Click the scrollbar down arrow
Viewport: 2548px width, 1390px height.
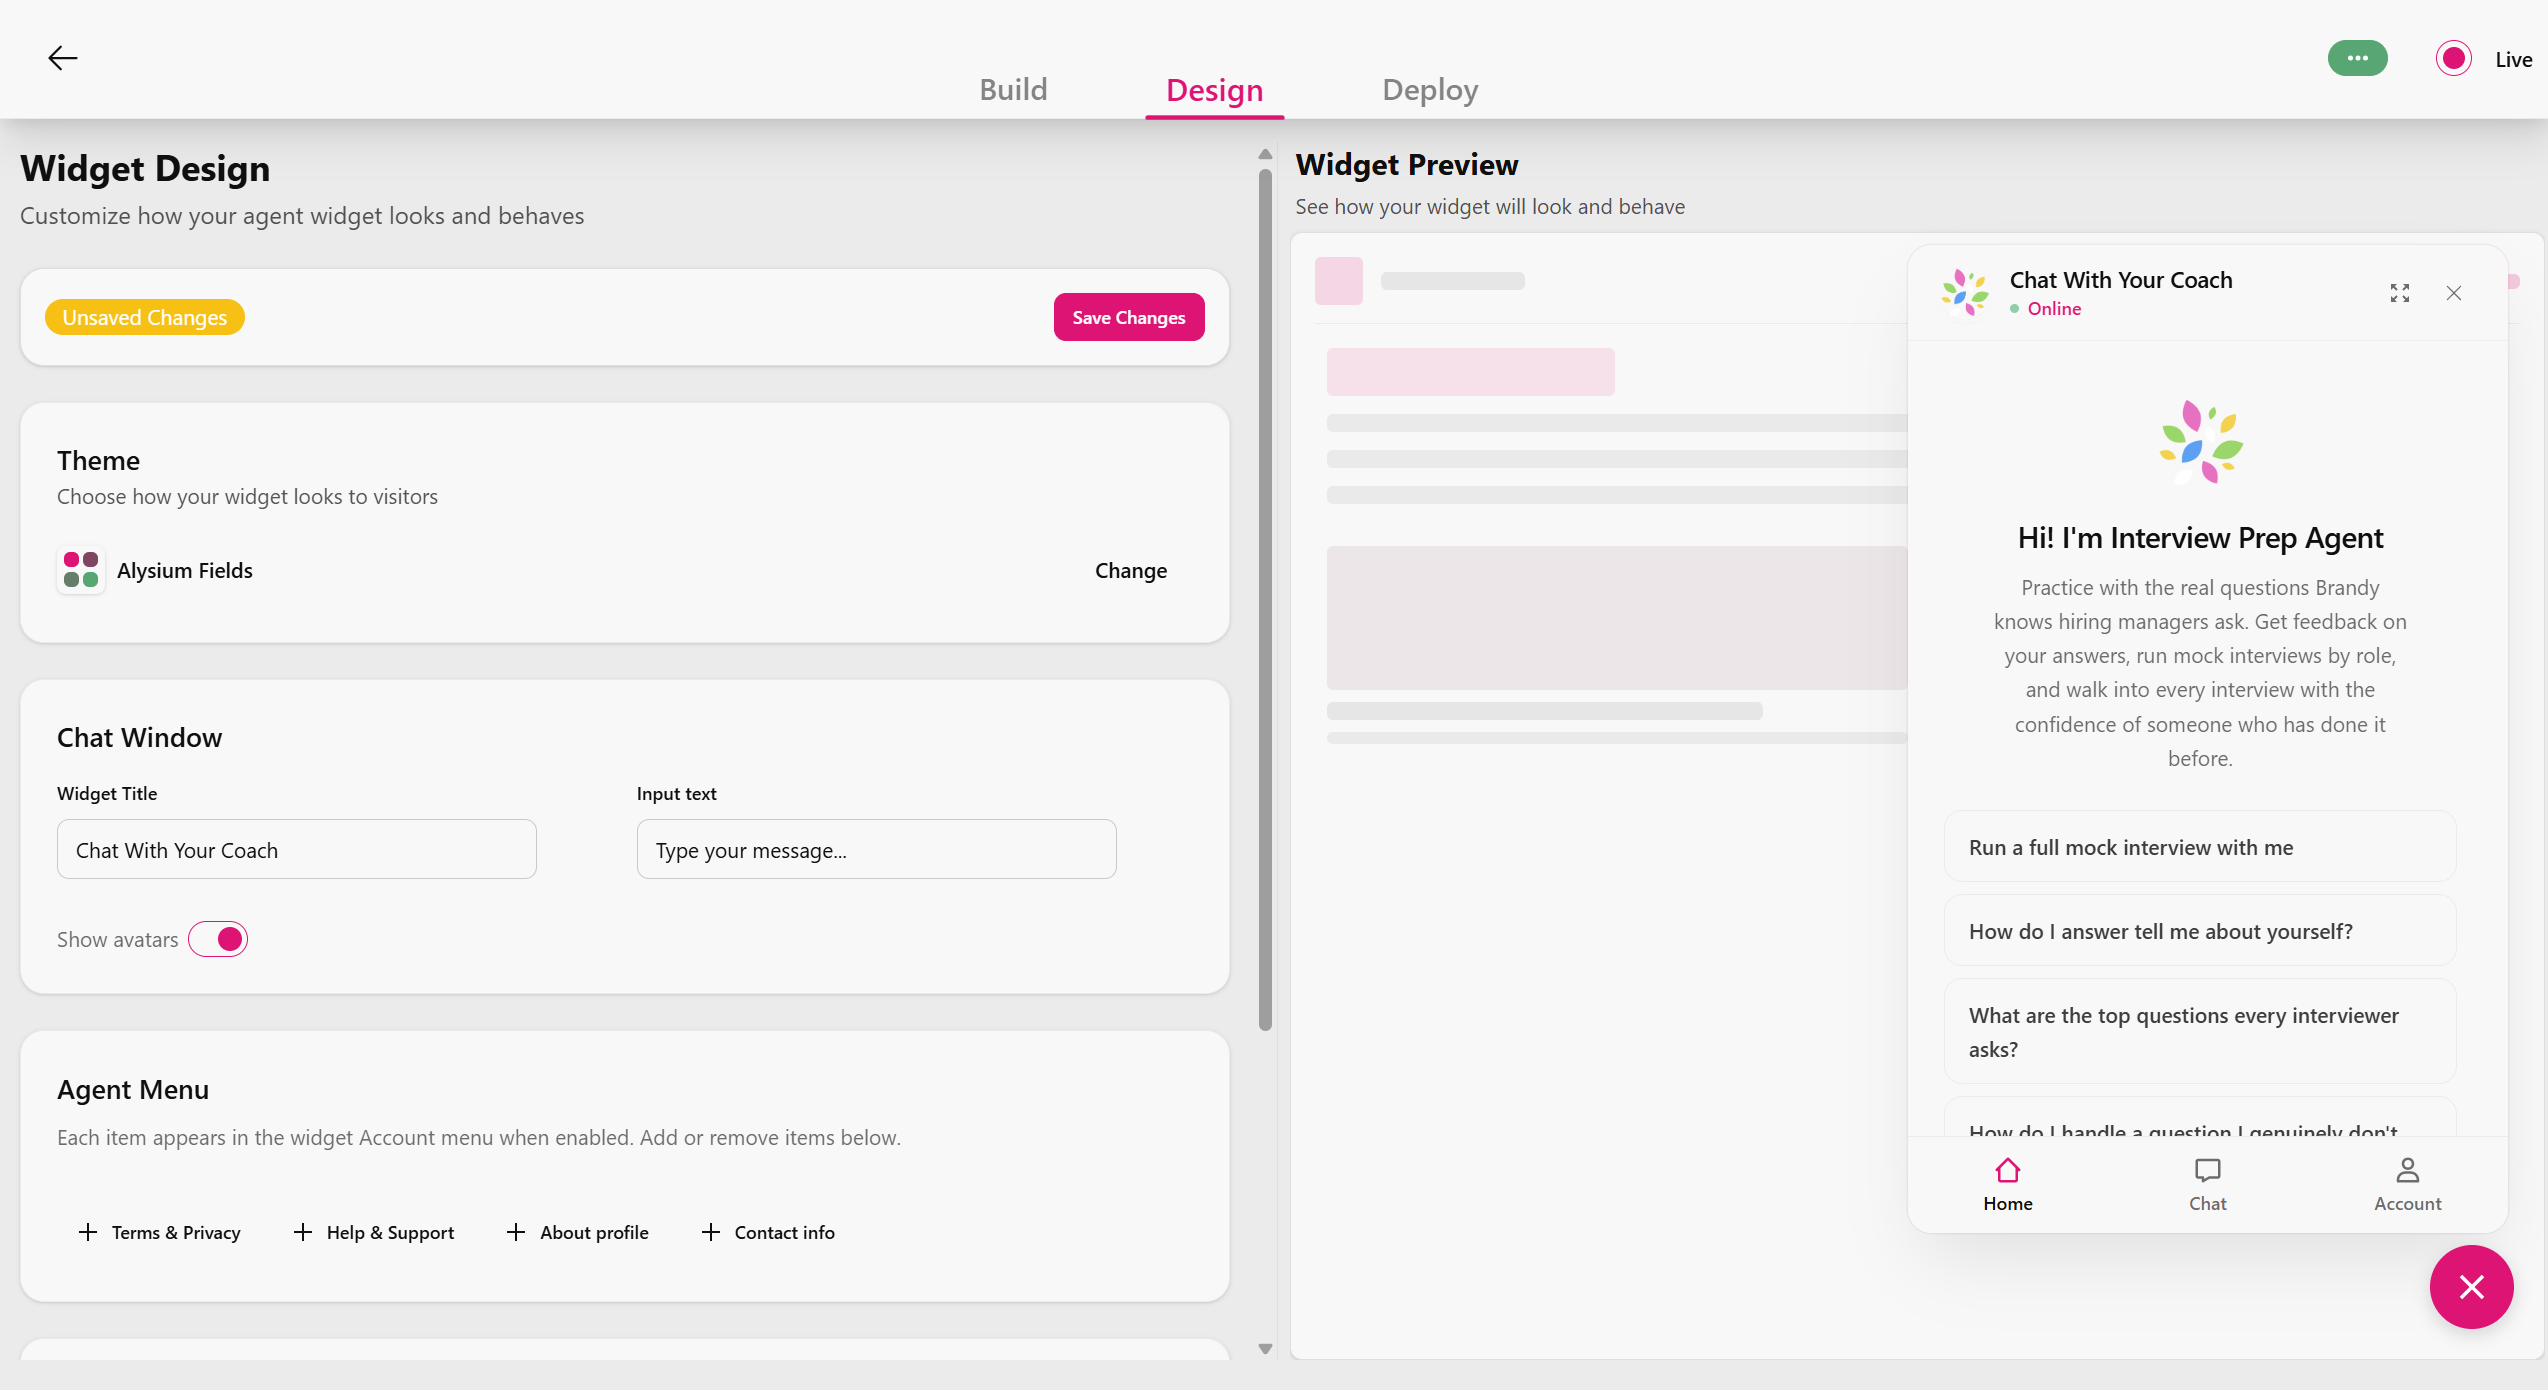(1264, 1349)
